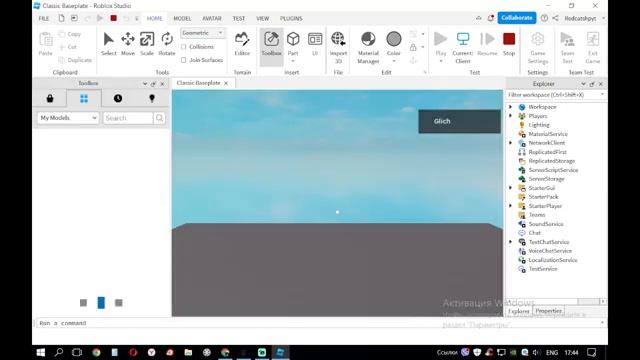Image resolution: width=640 pixels, height=360 pixels.
Task: Open Material Manager
Action: tap(368, 47)
